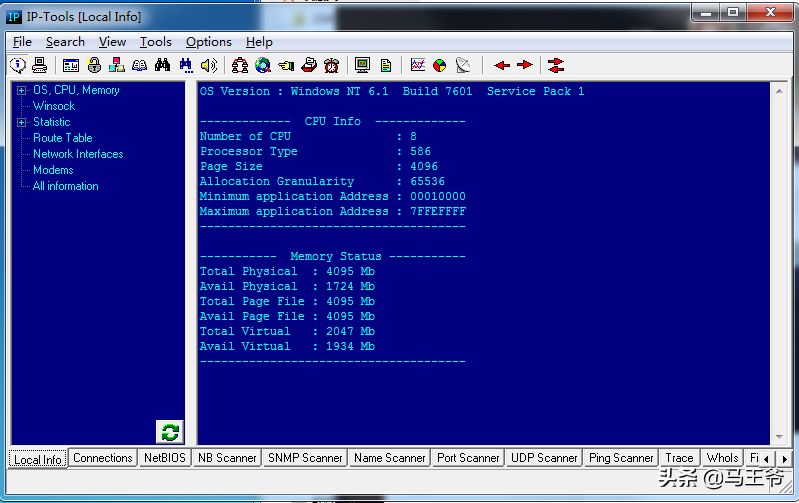Select All information in the tree
This screenshot has height=503, width=799.
(66, 186)
